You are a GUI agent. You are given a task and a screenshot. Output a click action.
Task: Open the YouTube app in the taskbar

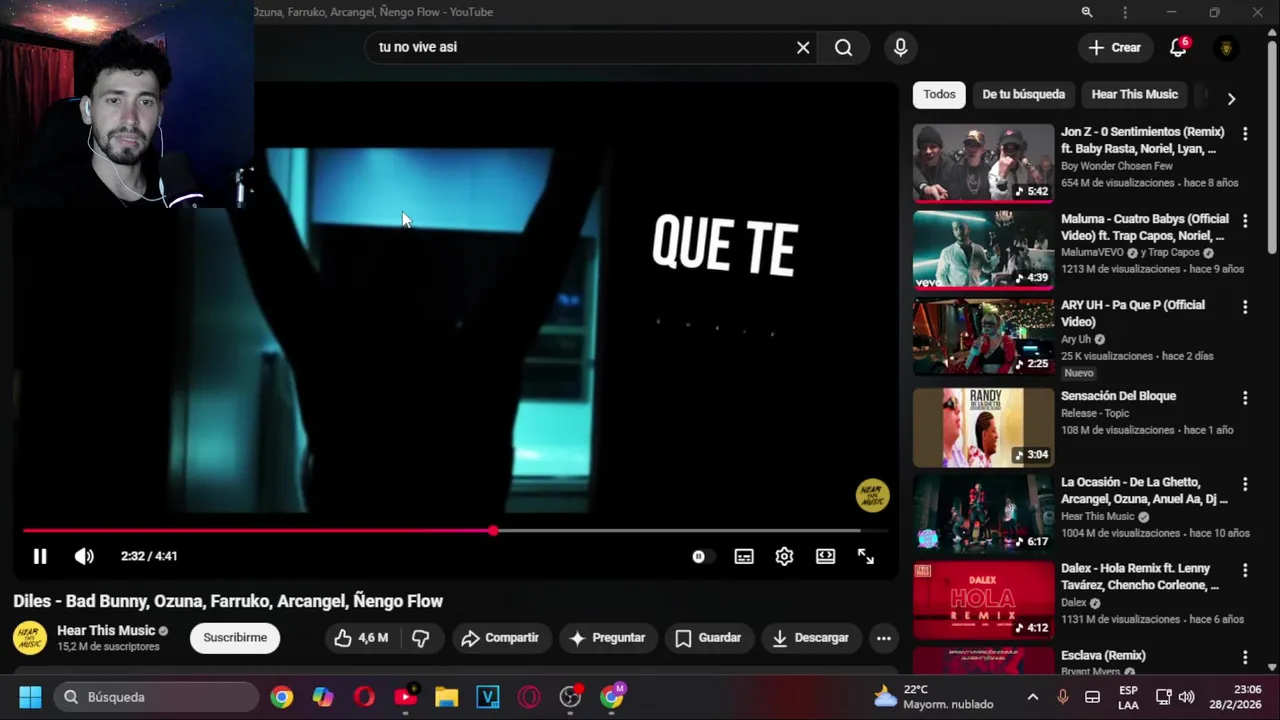405,697
